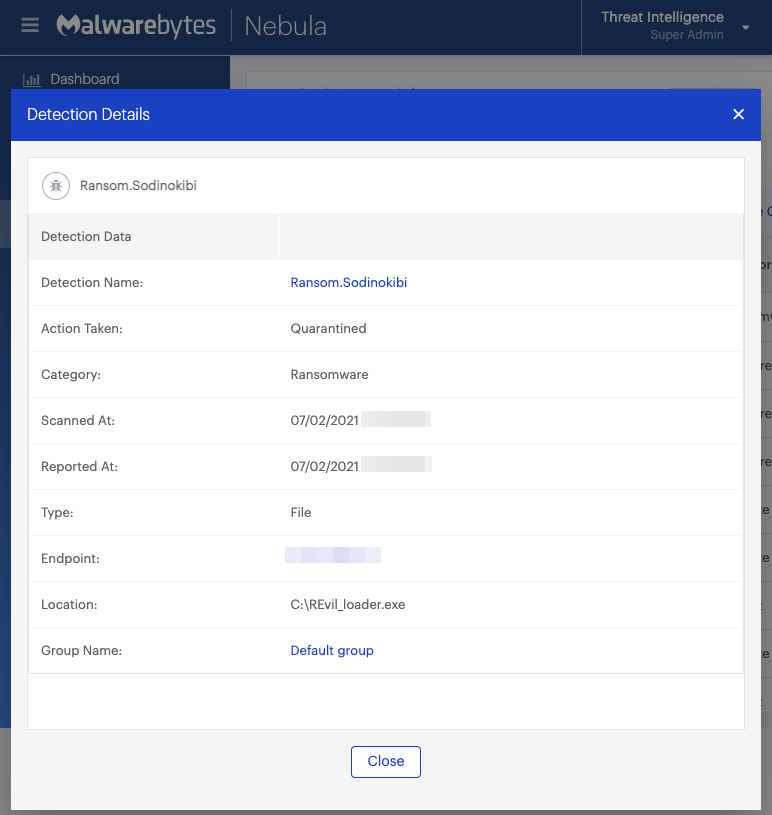
Task: Click the Close button
Action: click(x=386, y=761)
